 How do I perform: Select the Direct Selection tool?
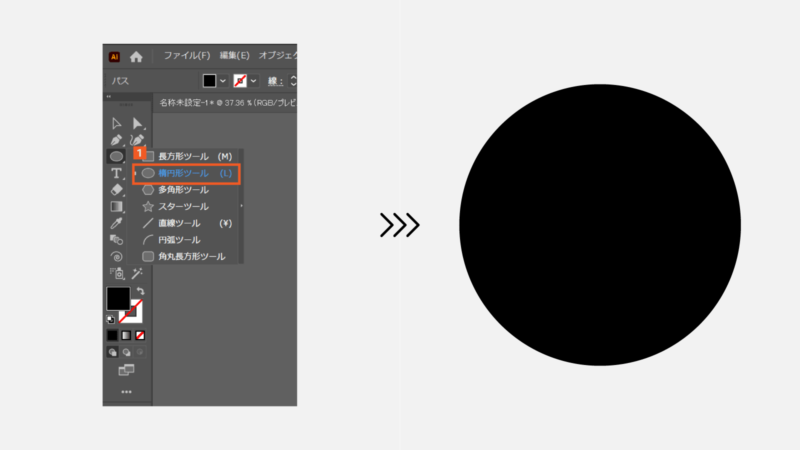(x=137, y=123)
